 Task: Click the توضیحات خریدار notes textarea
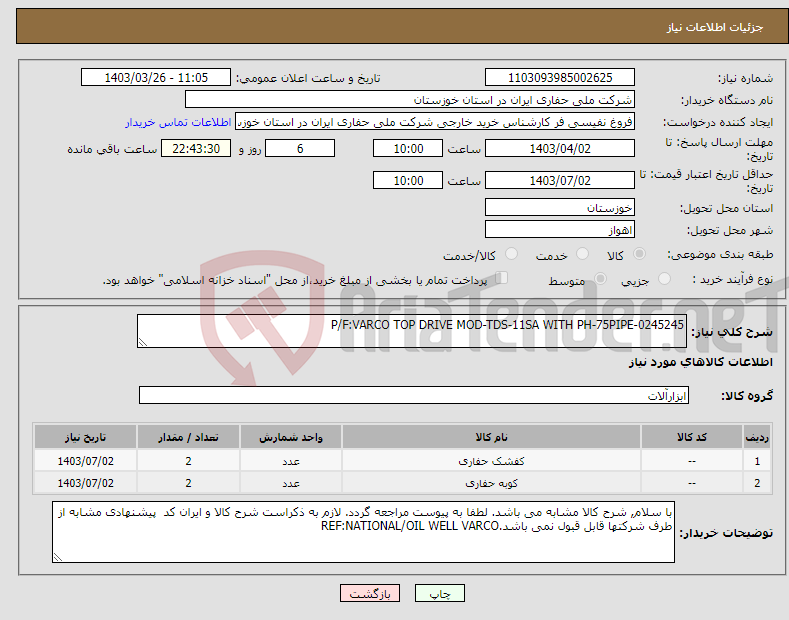point(363,532)
